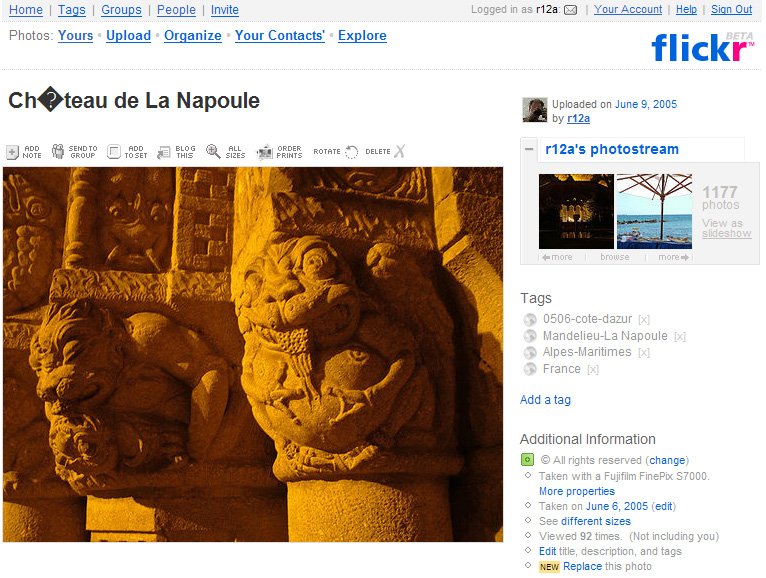
Task: Click the Add to Set icon
Action: (x=114, y=152)
